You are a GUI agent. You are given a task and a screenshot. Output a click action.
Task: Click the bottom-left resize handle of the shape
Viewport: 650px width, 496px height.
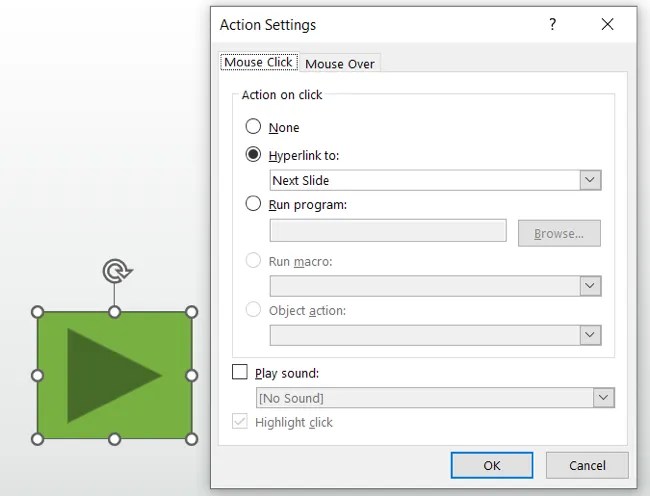click(37, 439)
